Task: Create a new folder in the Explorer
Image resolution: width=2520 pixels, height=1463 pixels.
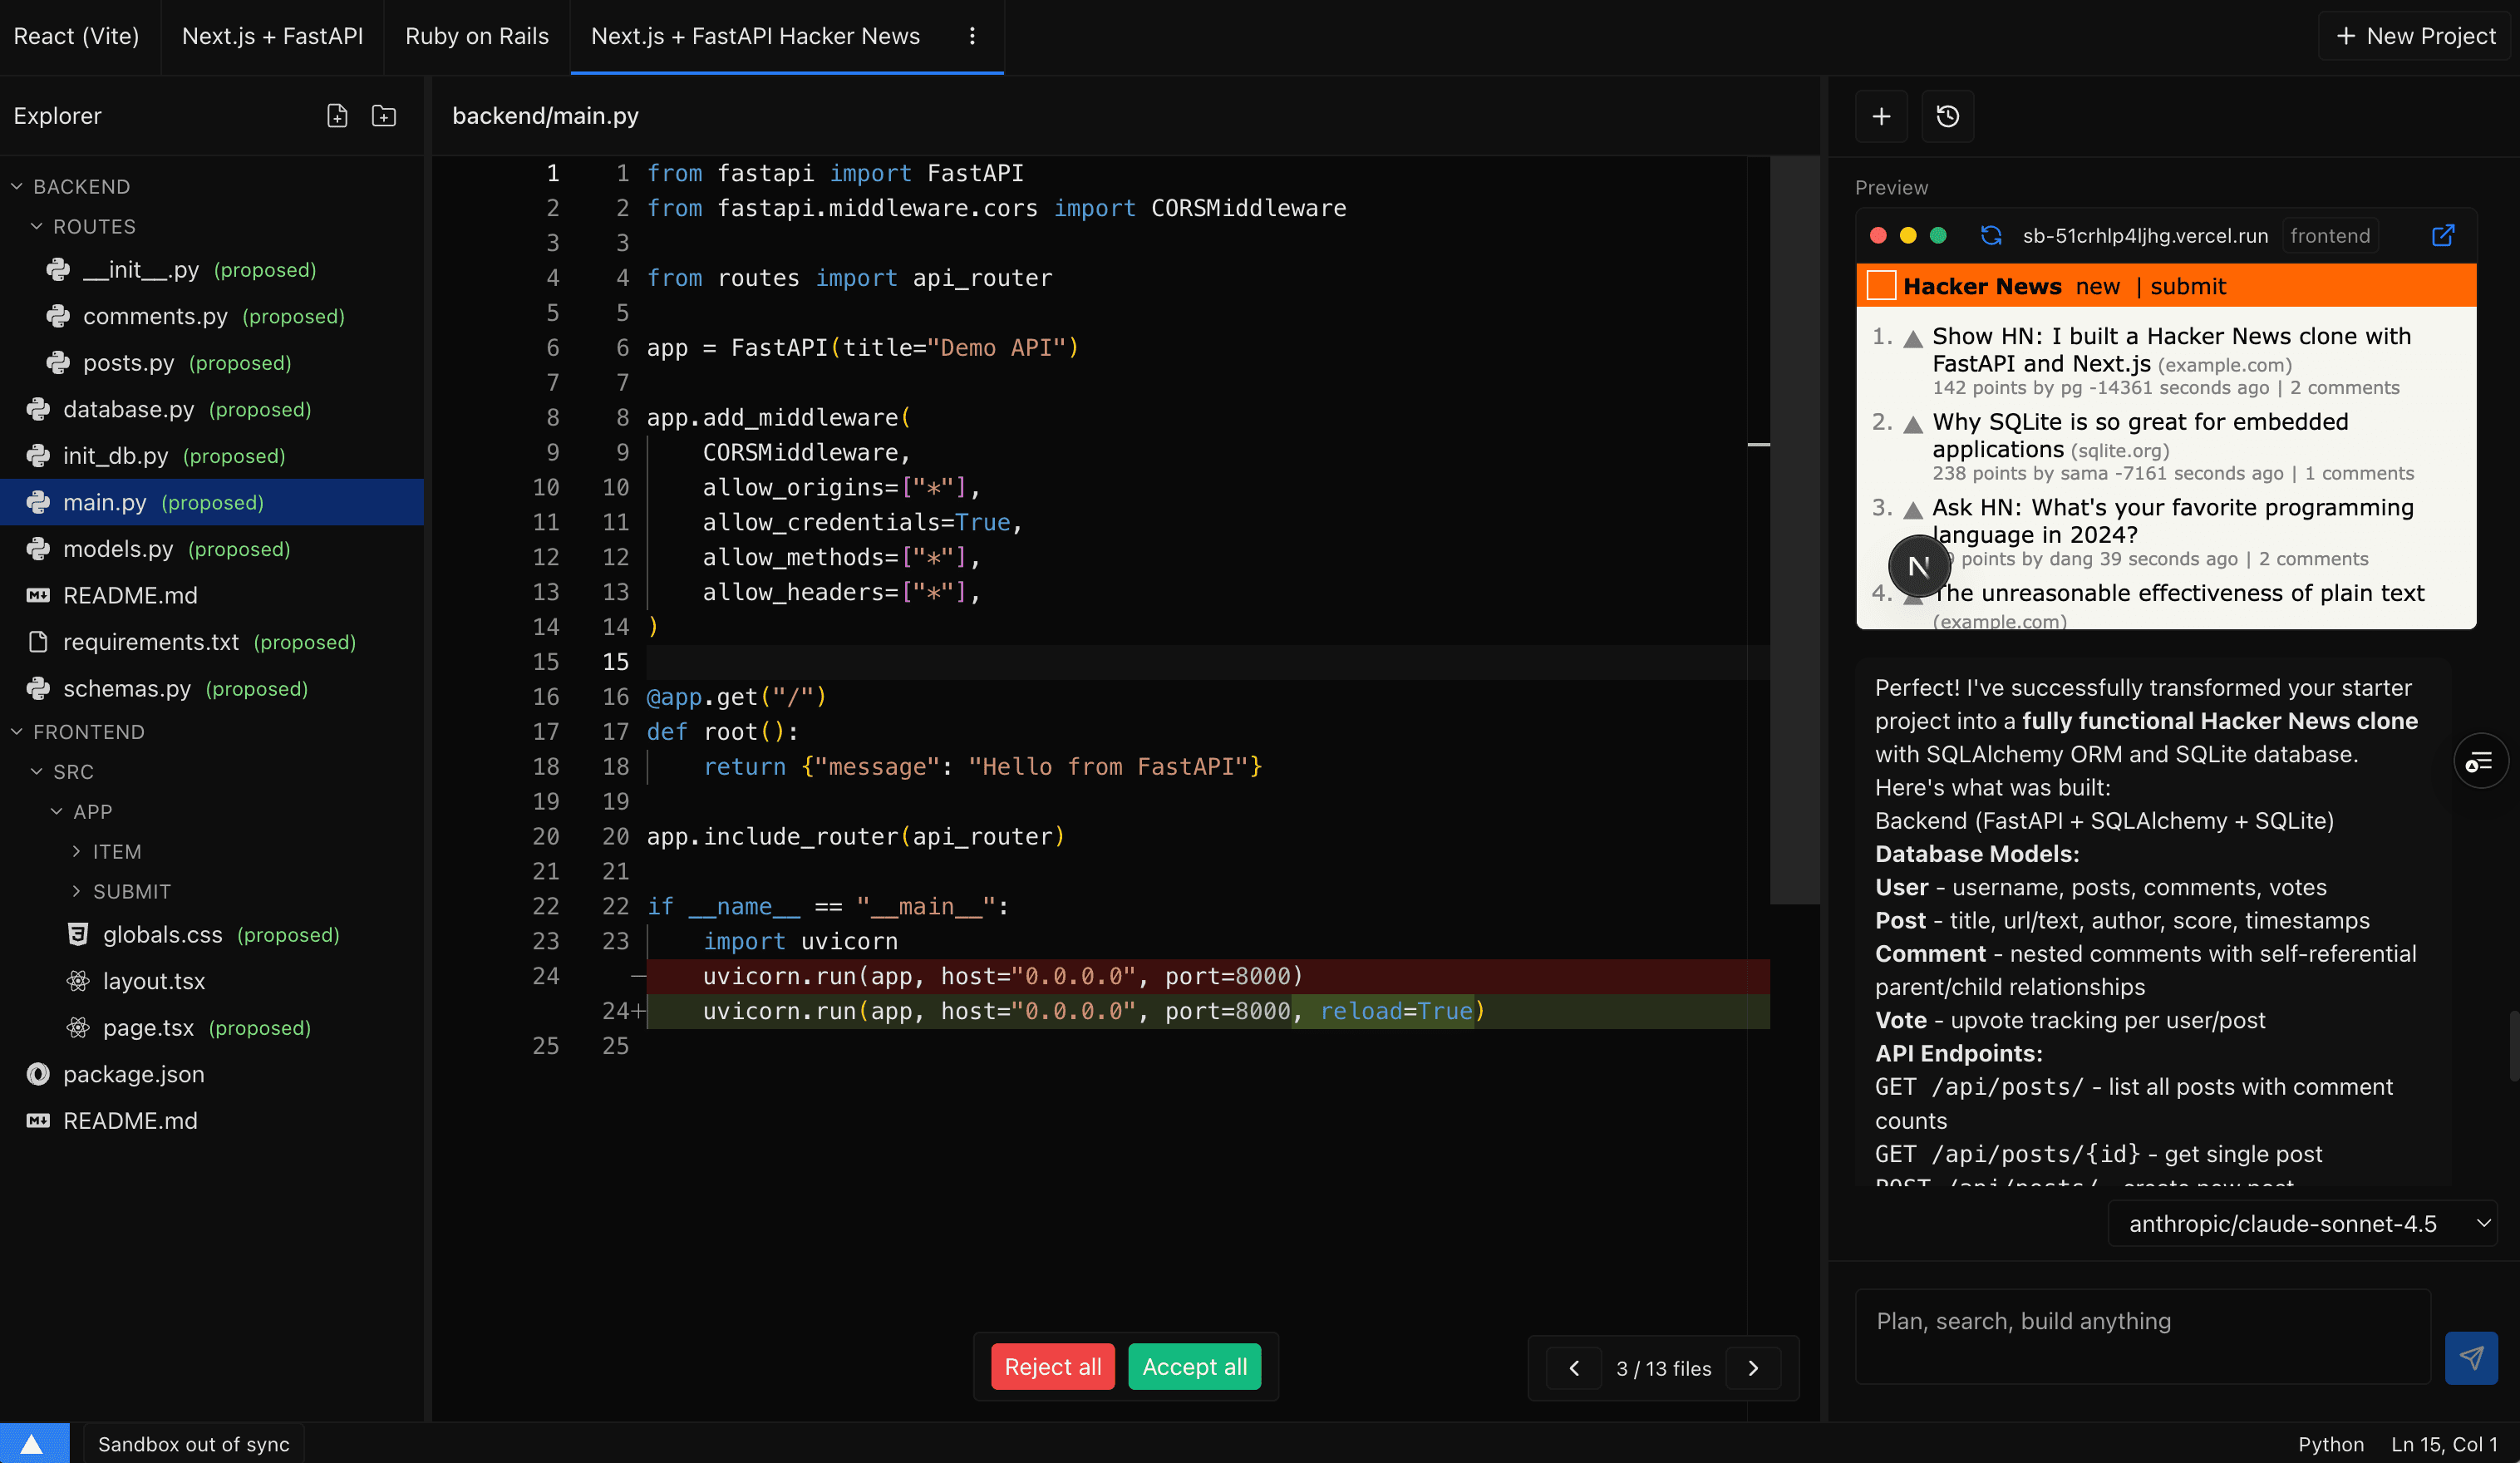Action: (383, 116)
